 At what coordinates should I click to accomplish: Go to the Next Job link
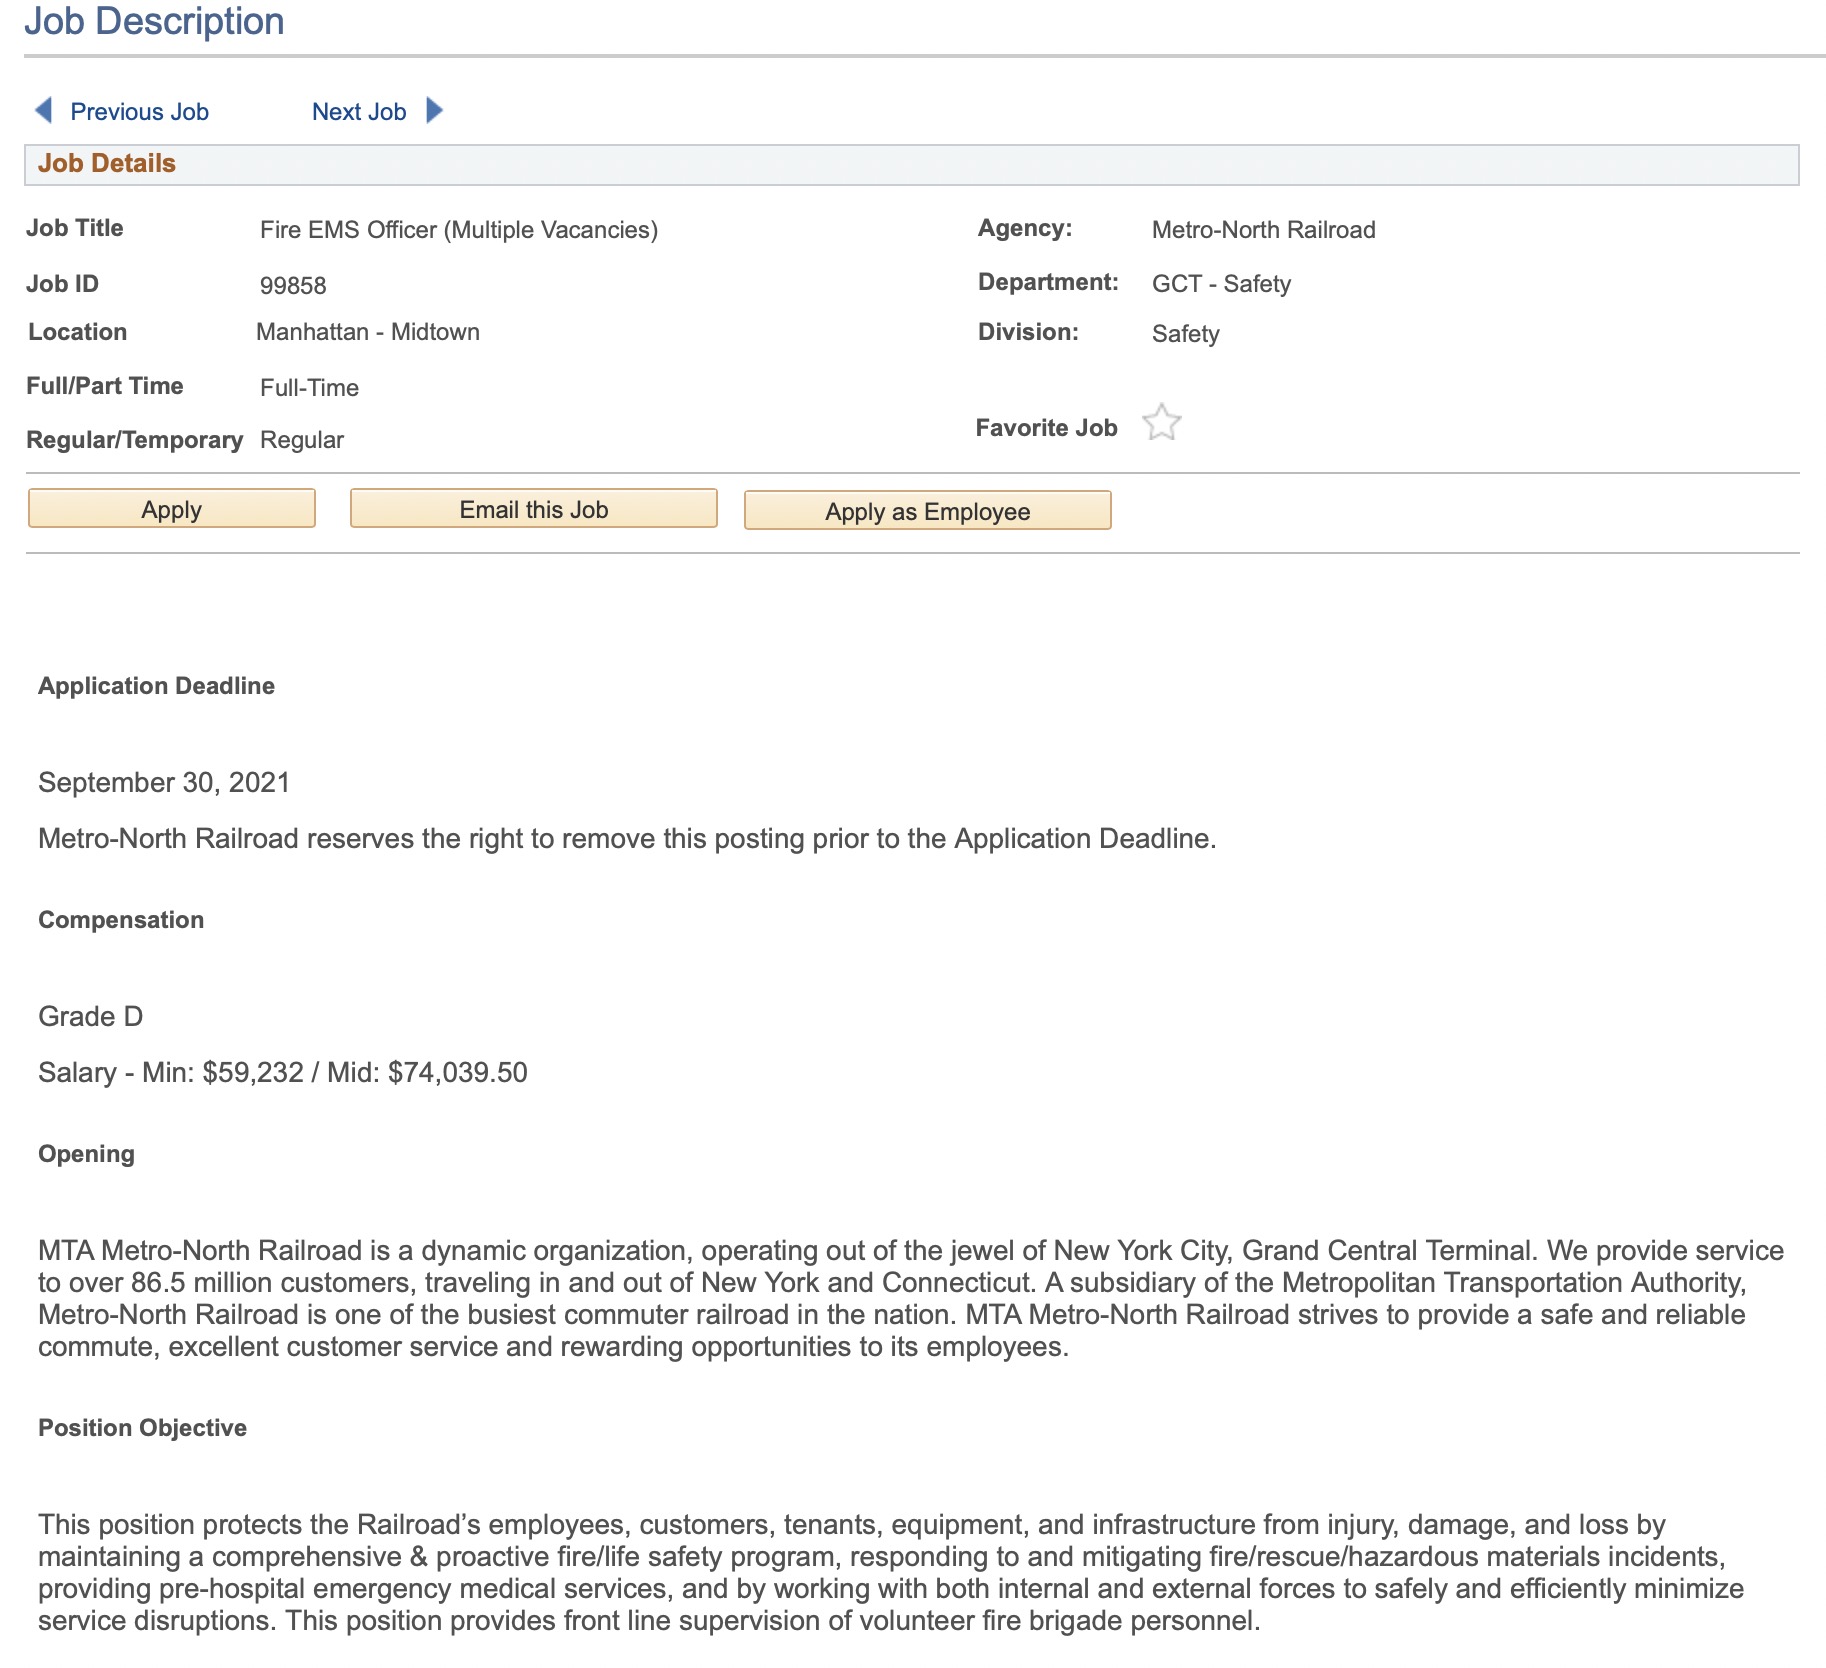tap(359, 112)
